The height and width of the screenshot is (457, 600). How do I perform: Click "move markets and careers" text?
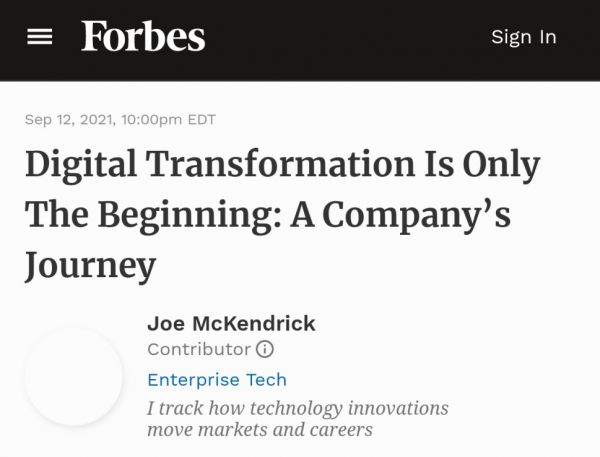point(259,431)
